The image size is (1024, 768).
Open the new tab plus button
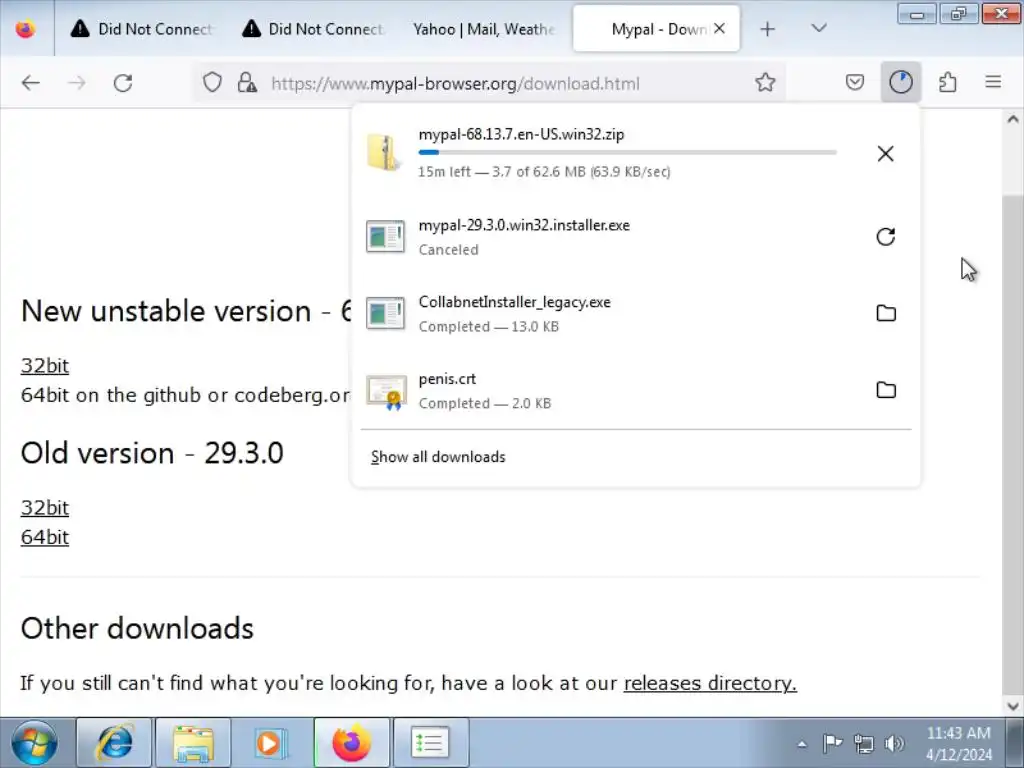coord(768,29)
